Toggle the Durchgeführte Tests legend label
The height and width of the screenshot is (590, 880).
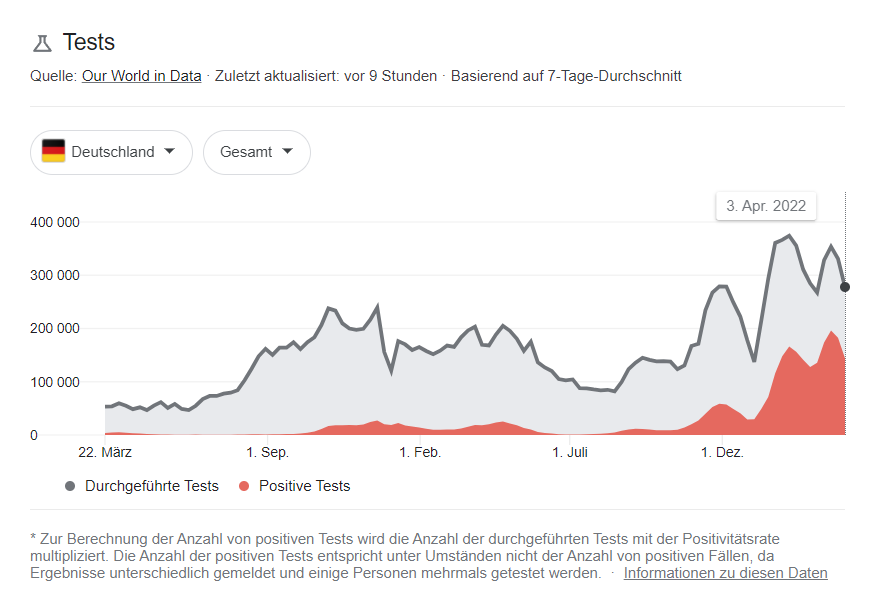tap(151, 486)
